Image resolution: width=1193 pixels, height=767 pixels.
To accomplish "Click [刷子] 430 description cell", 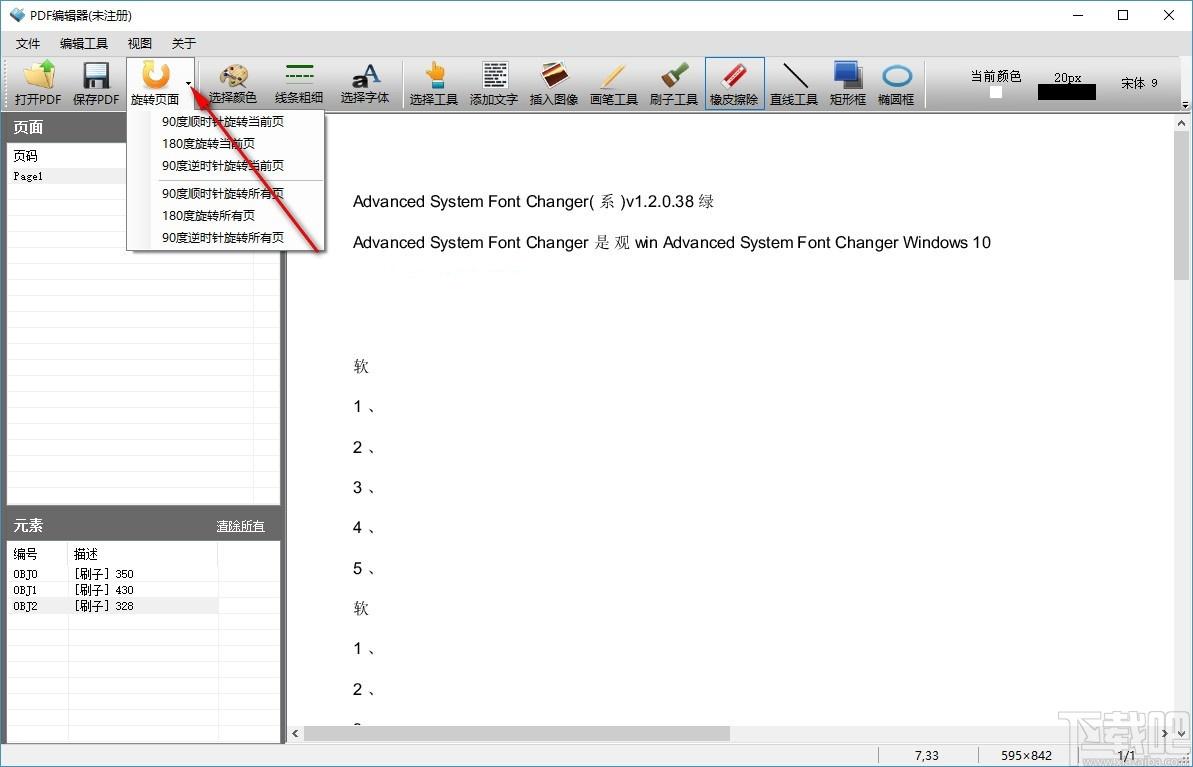I will 103,590.
